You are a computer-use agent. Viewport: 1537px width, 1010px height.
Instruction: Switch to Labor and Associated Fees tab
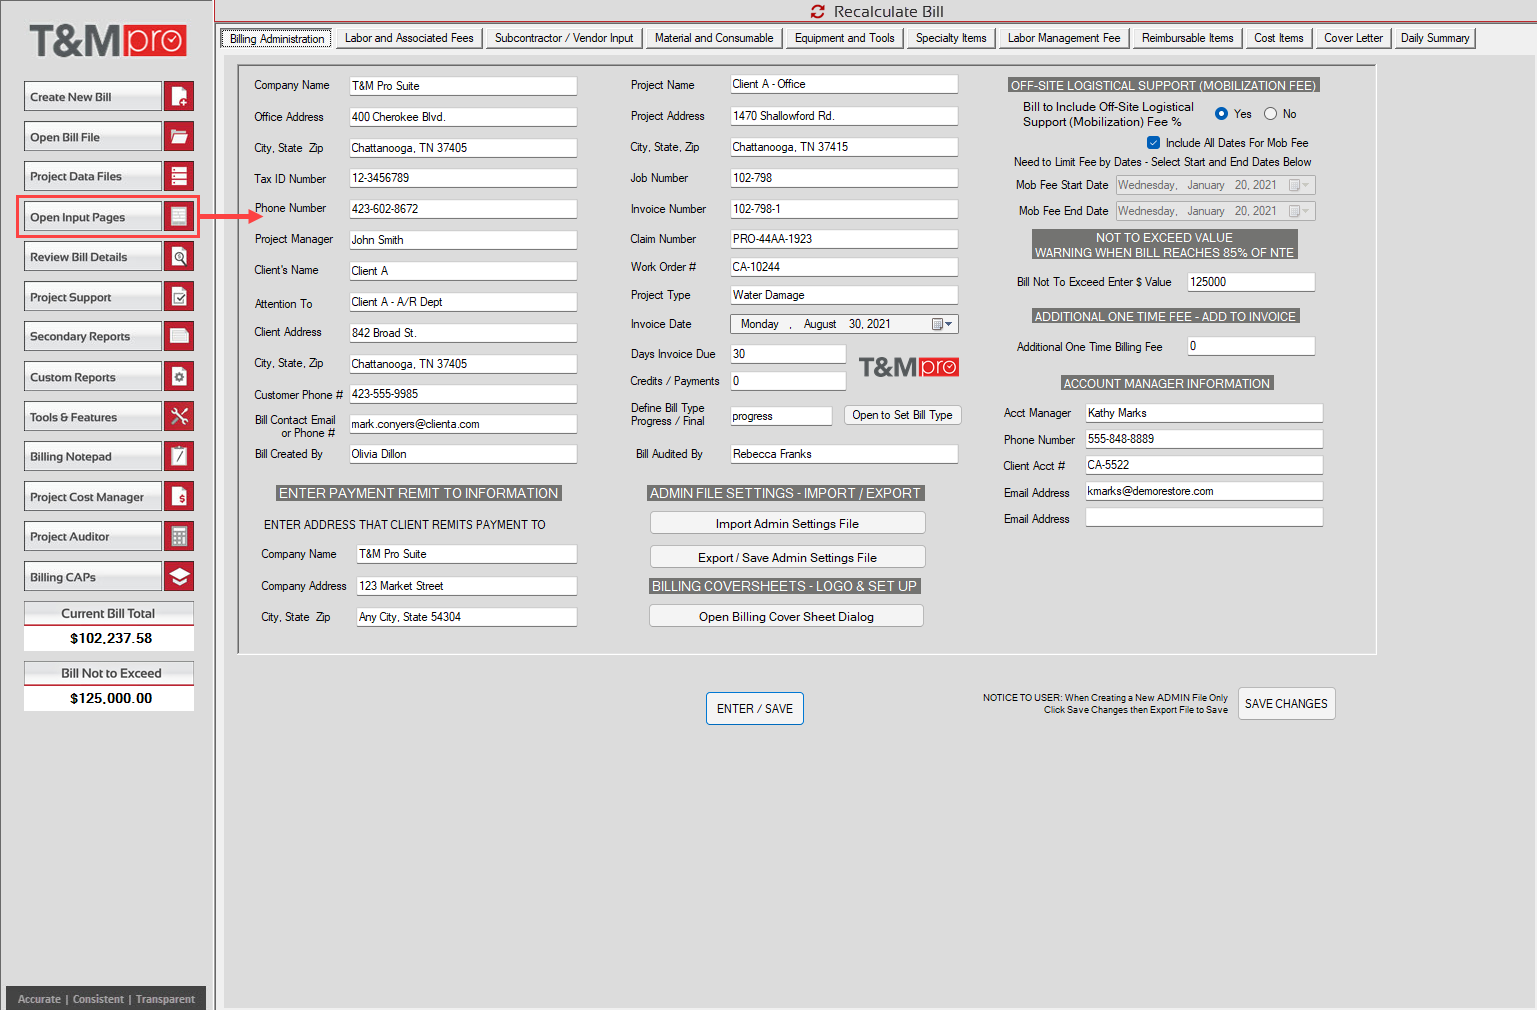(409, 38)
